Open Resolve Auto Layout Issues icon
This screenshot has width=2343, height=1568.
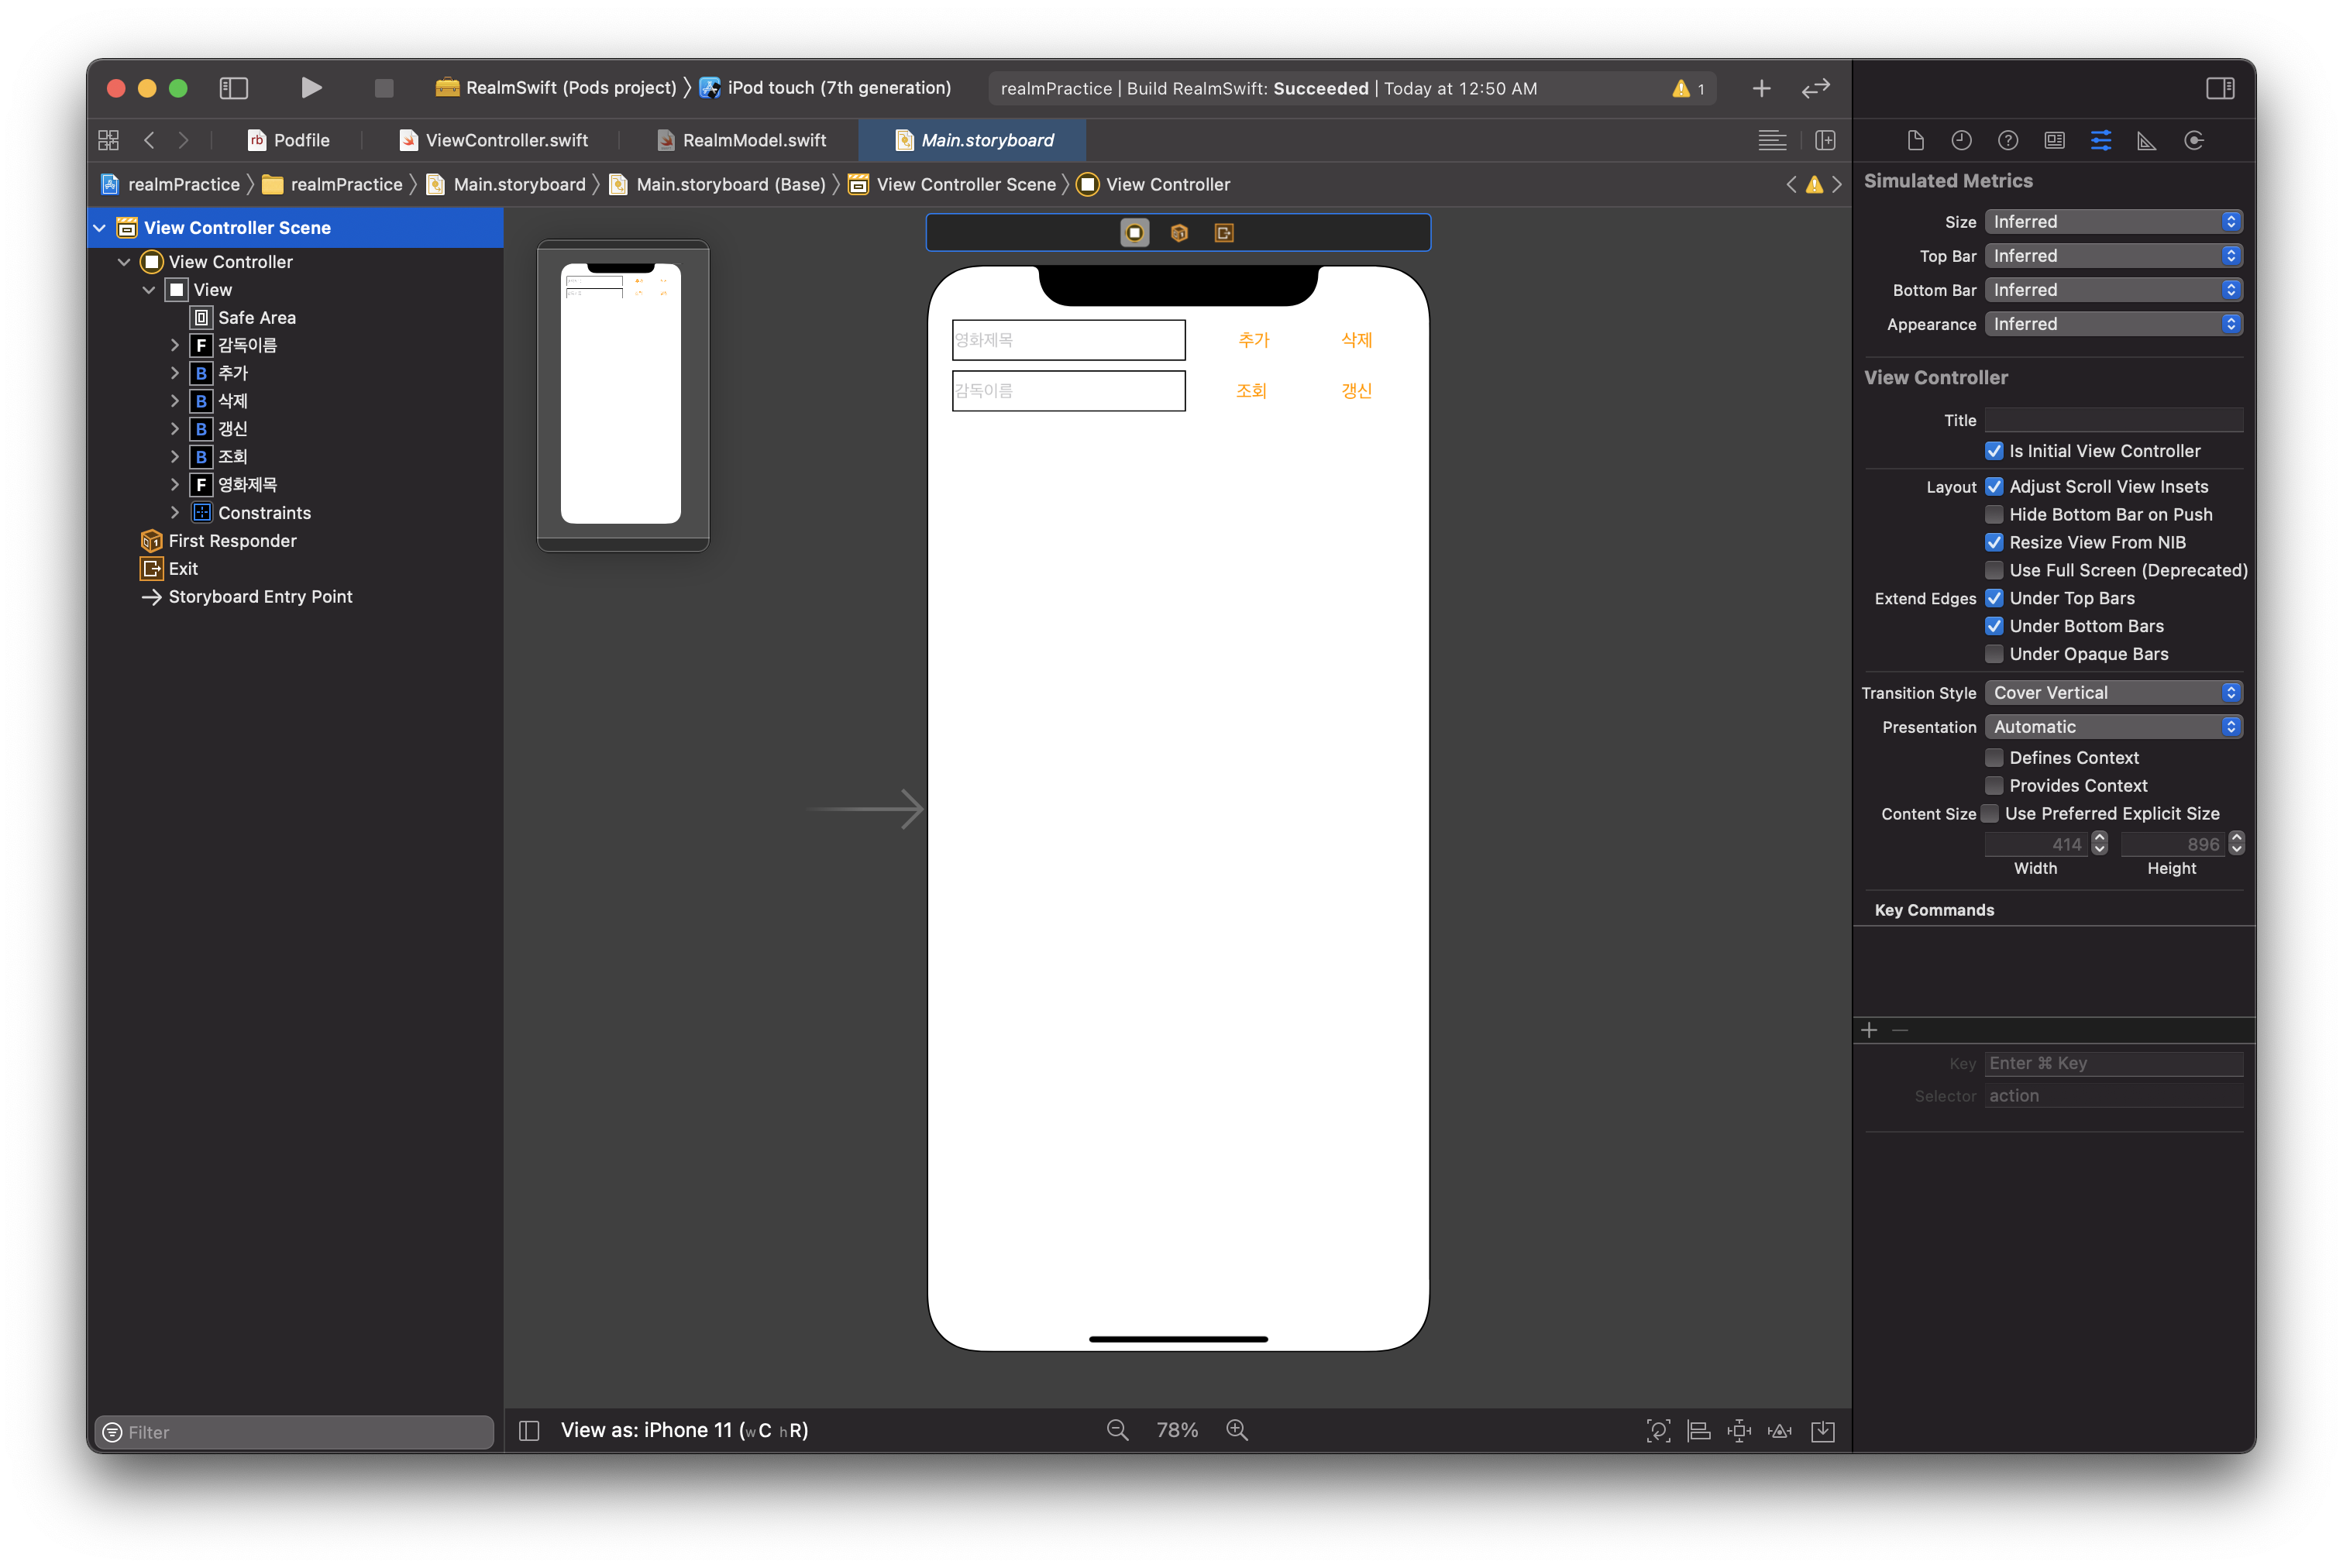[x=1779, y=1431]
